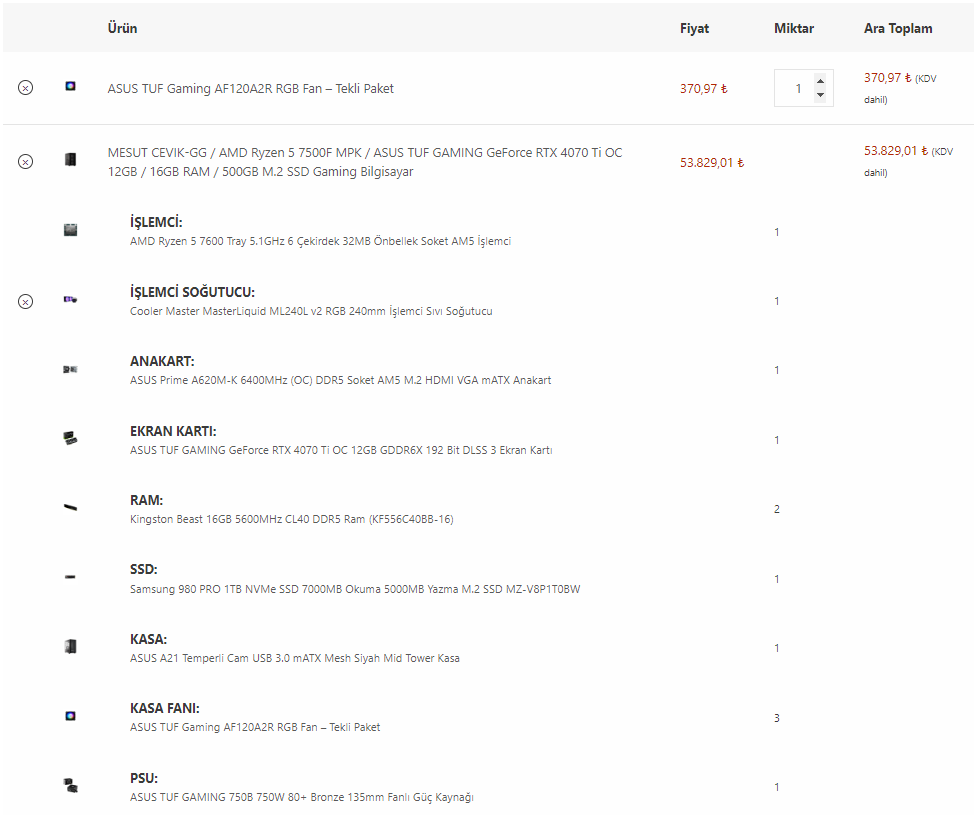Click the RAM quantity value 2
The width and height of the screenshot is (979, 815).
pyautogui.click(x=777, y=510)
